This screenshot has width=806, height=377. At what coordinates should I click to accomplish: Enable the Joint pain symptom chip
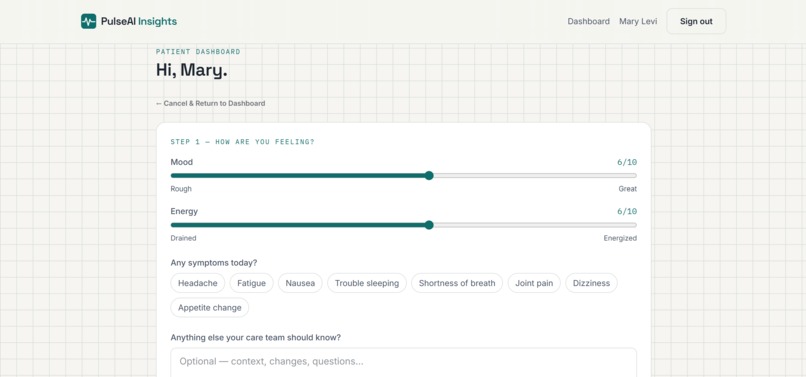[x=534, y=283]
